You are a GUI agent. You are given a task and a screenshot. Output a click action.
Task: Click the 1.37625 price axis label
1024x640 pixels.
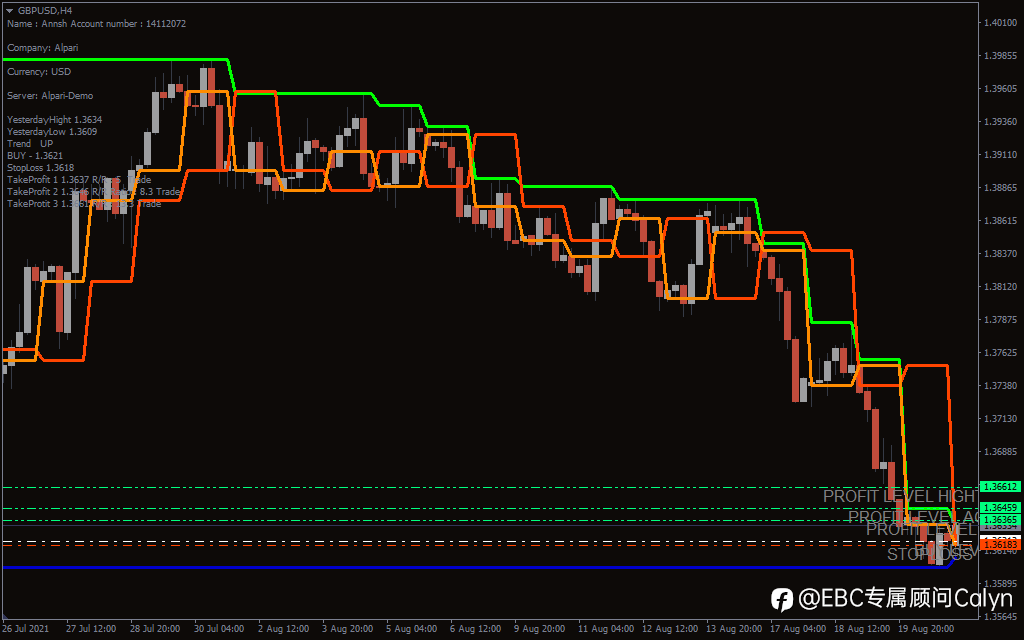click(x=1000, y=353)
